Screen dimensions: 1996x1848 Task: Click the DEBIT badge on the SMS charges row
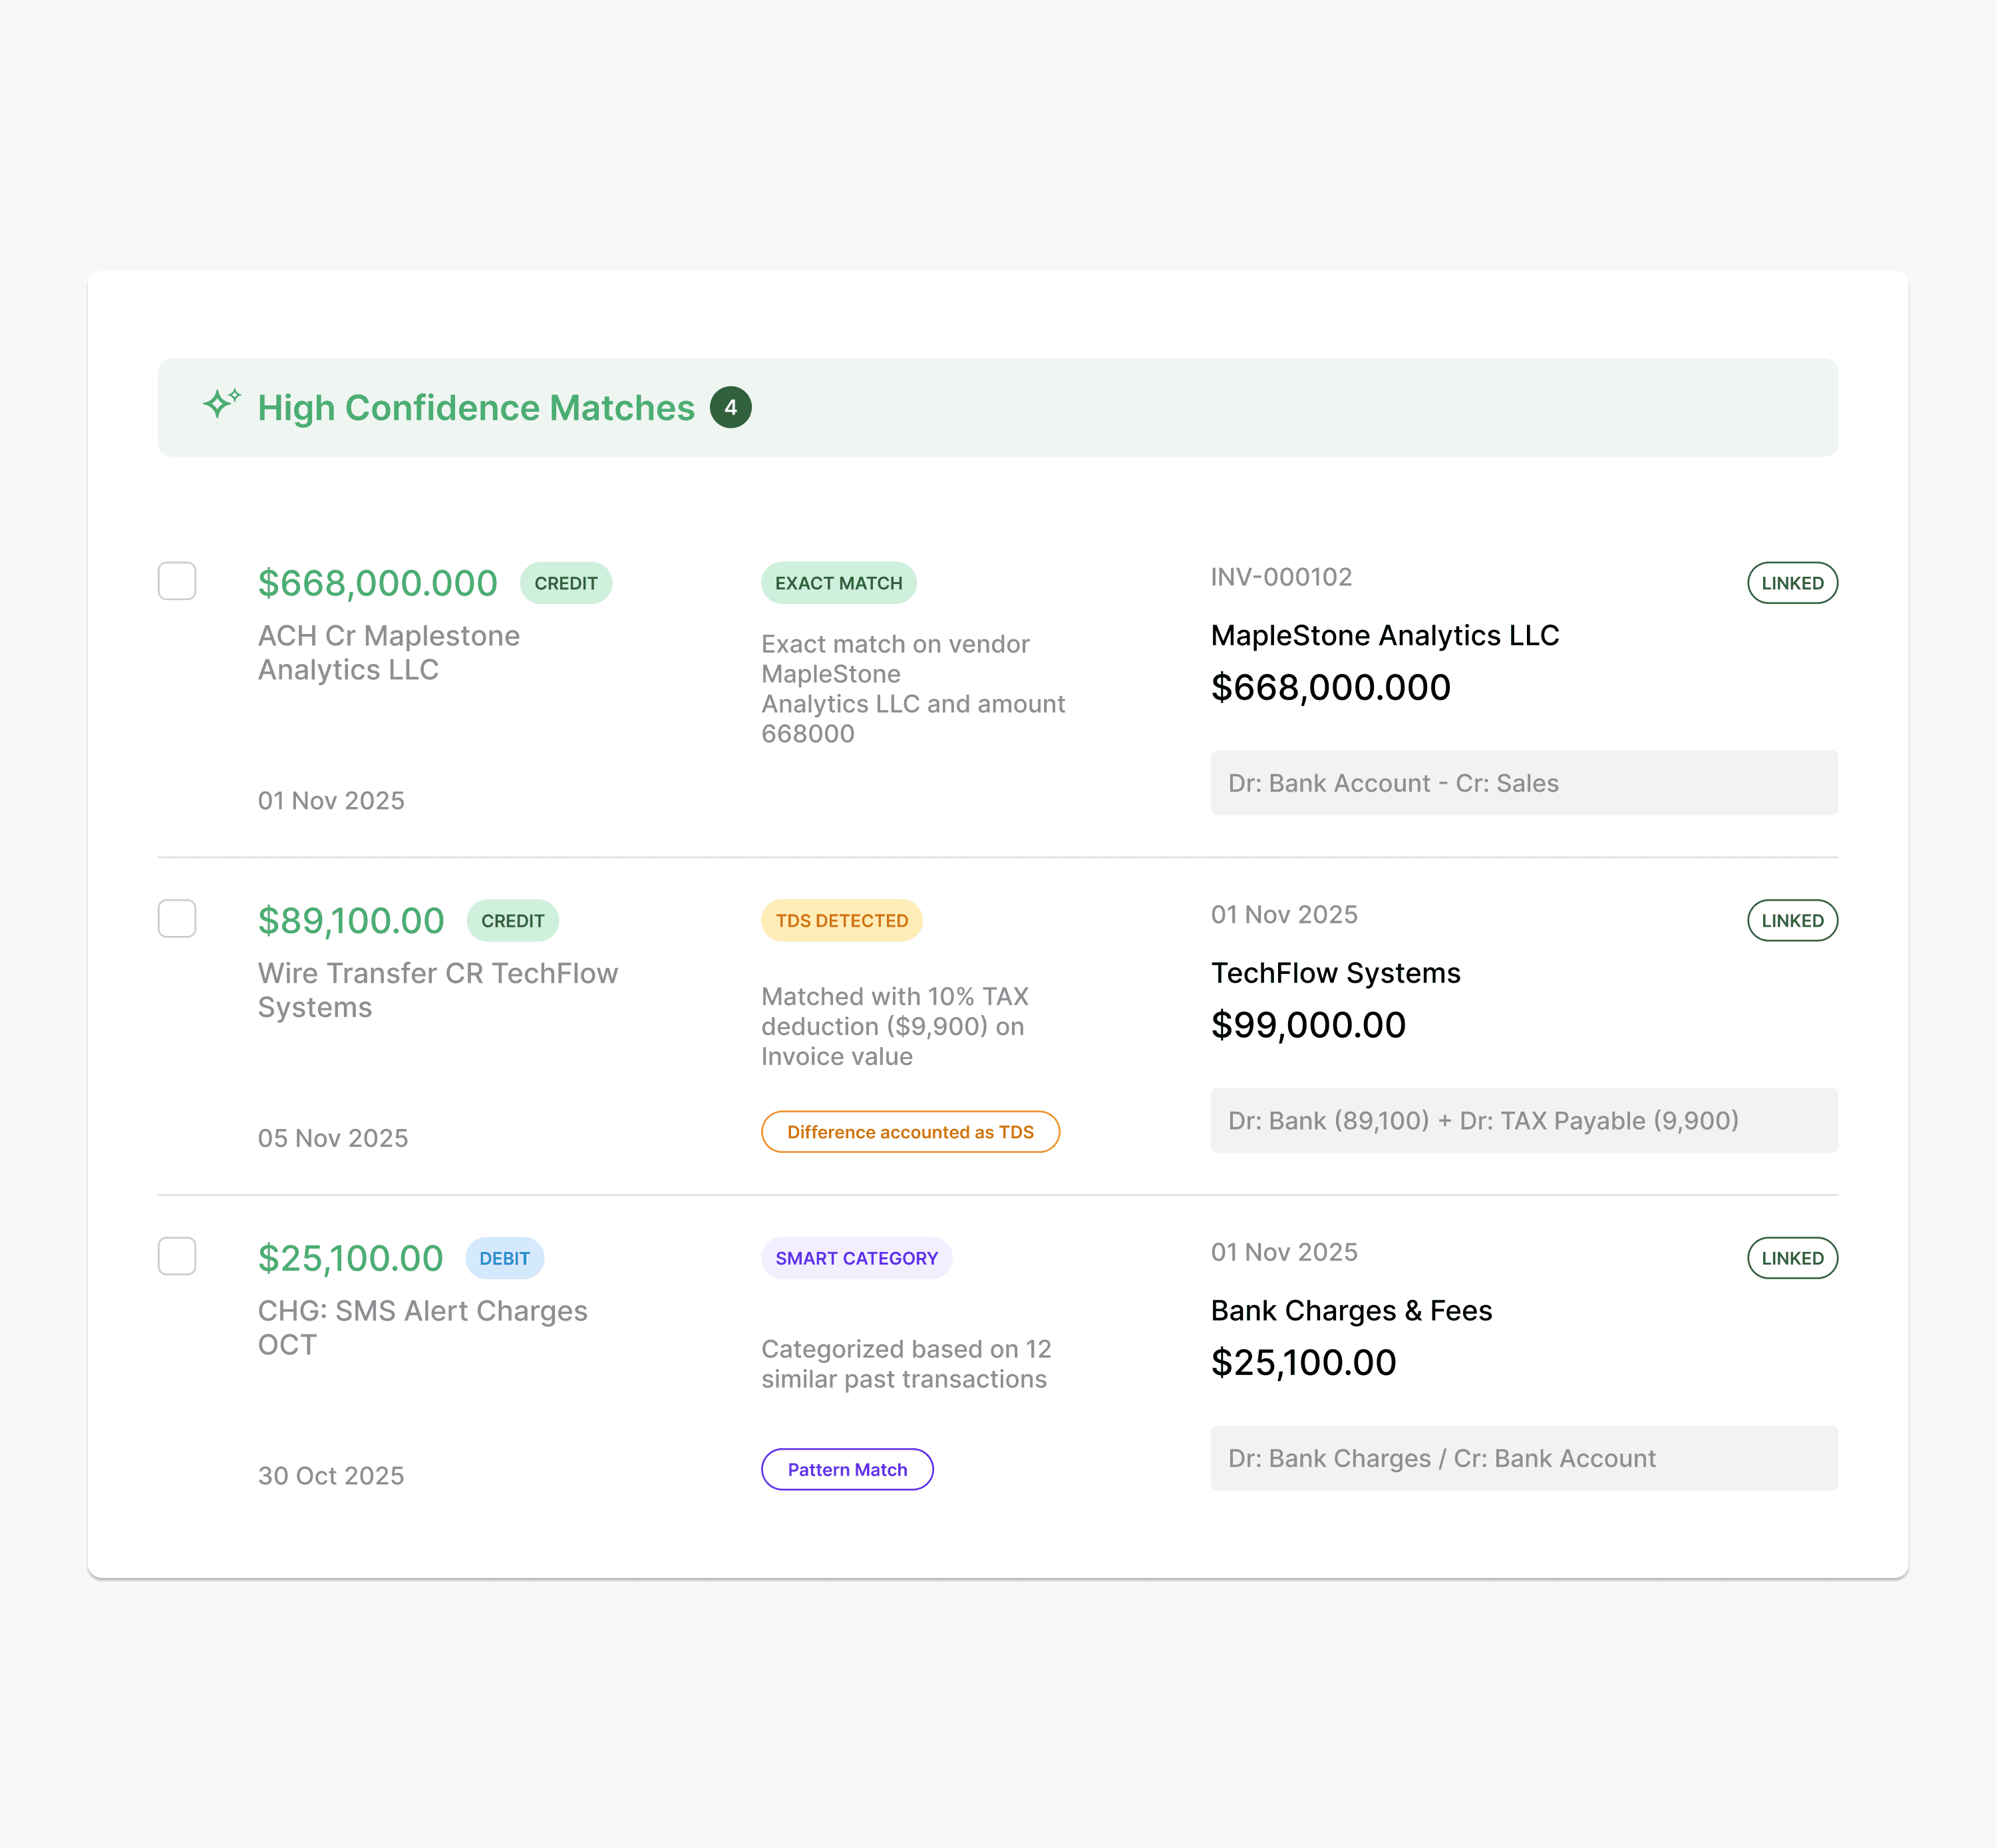pyautogui.click(x=505, y=1258)
